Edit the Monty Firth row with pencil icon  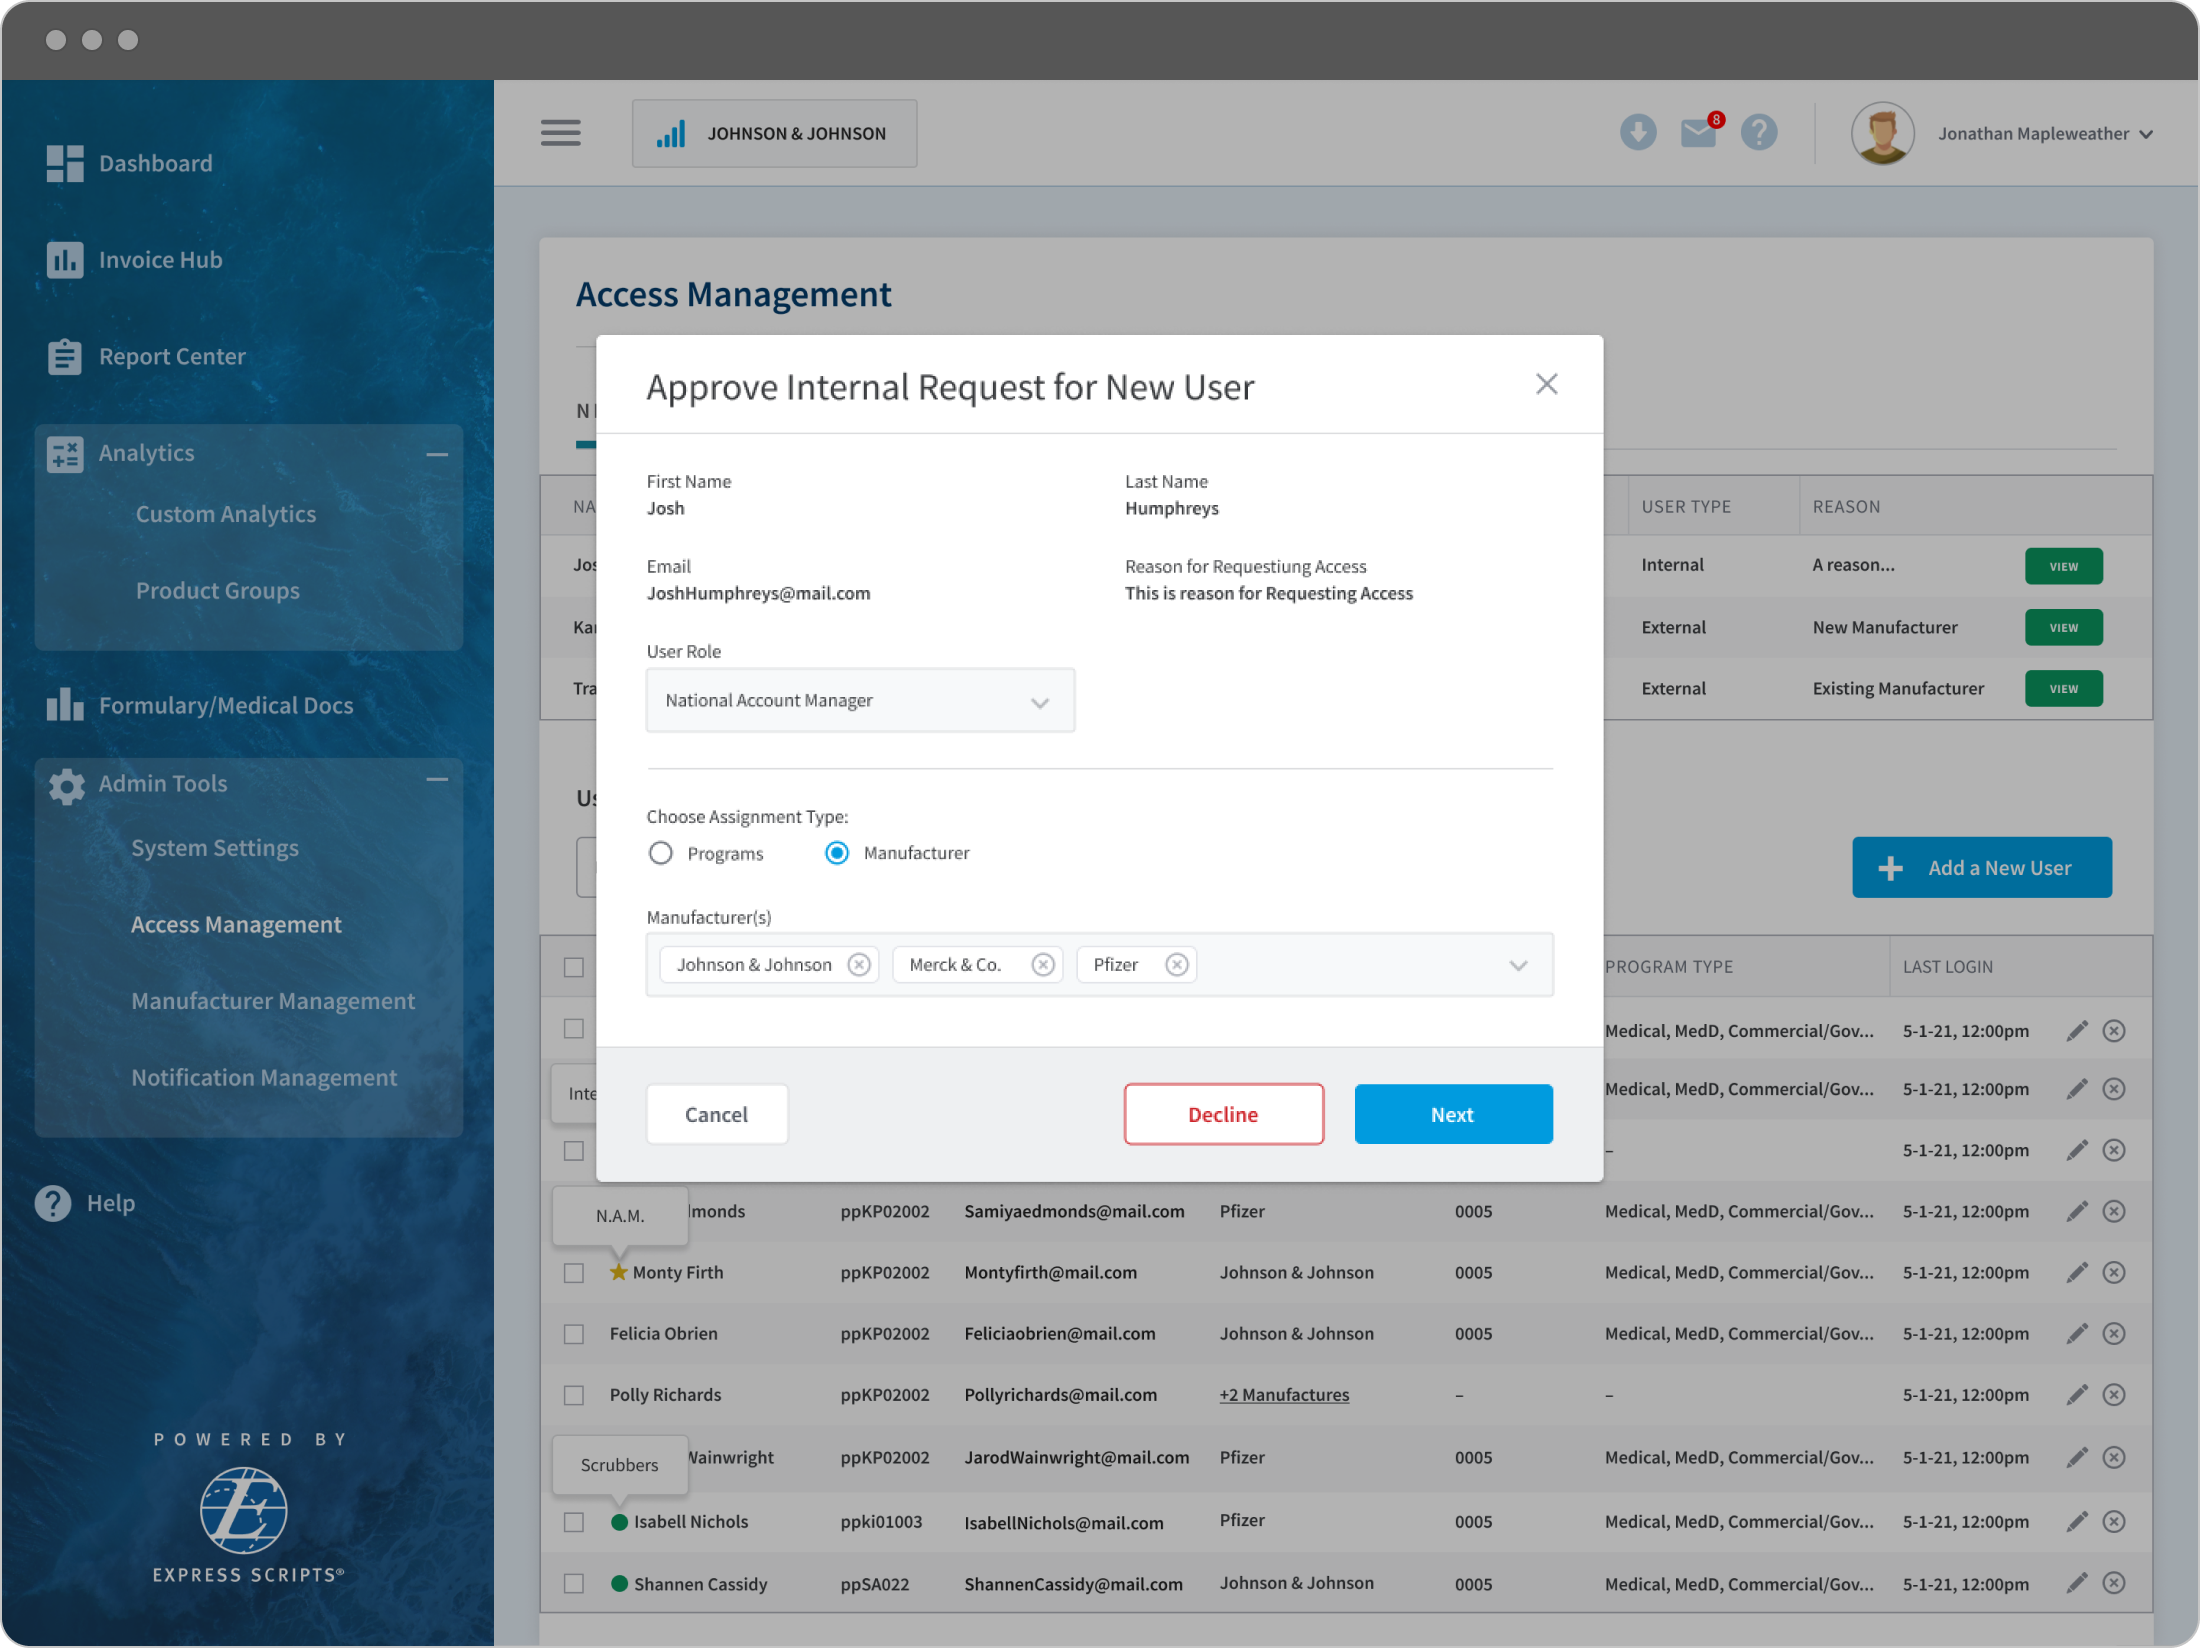point(2077,1272)
